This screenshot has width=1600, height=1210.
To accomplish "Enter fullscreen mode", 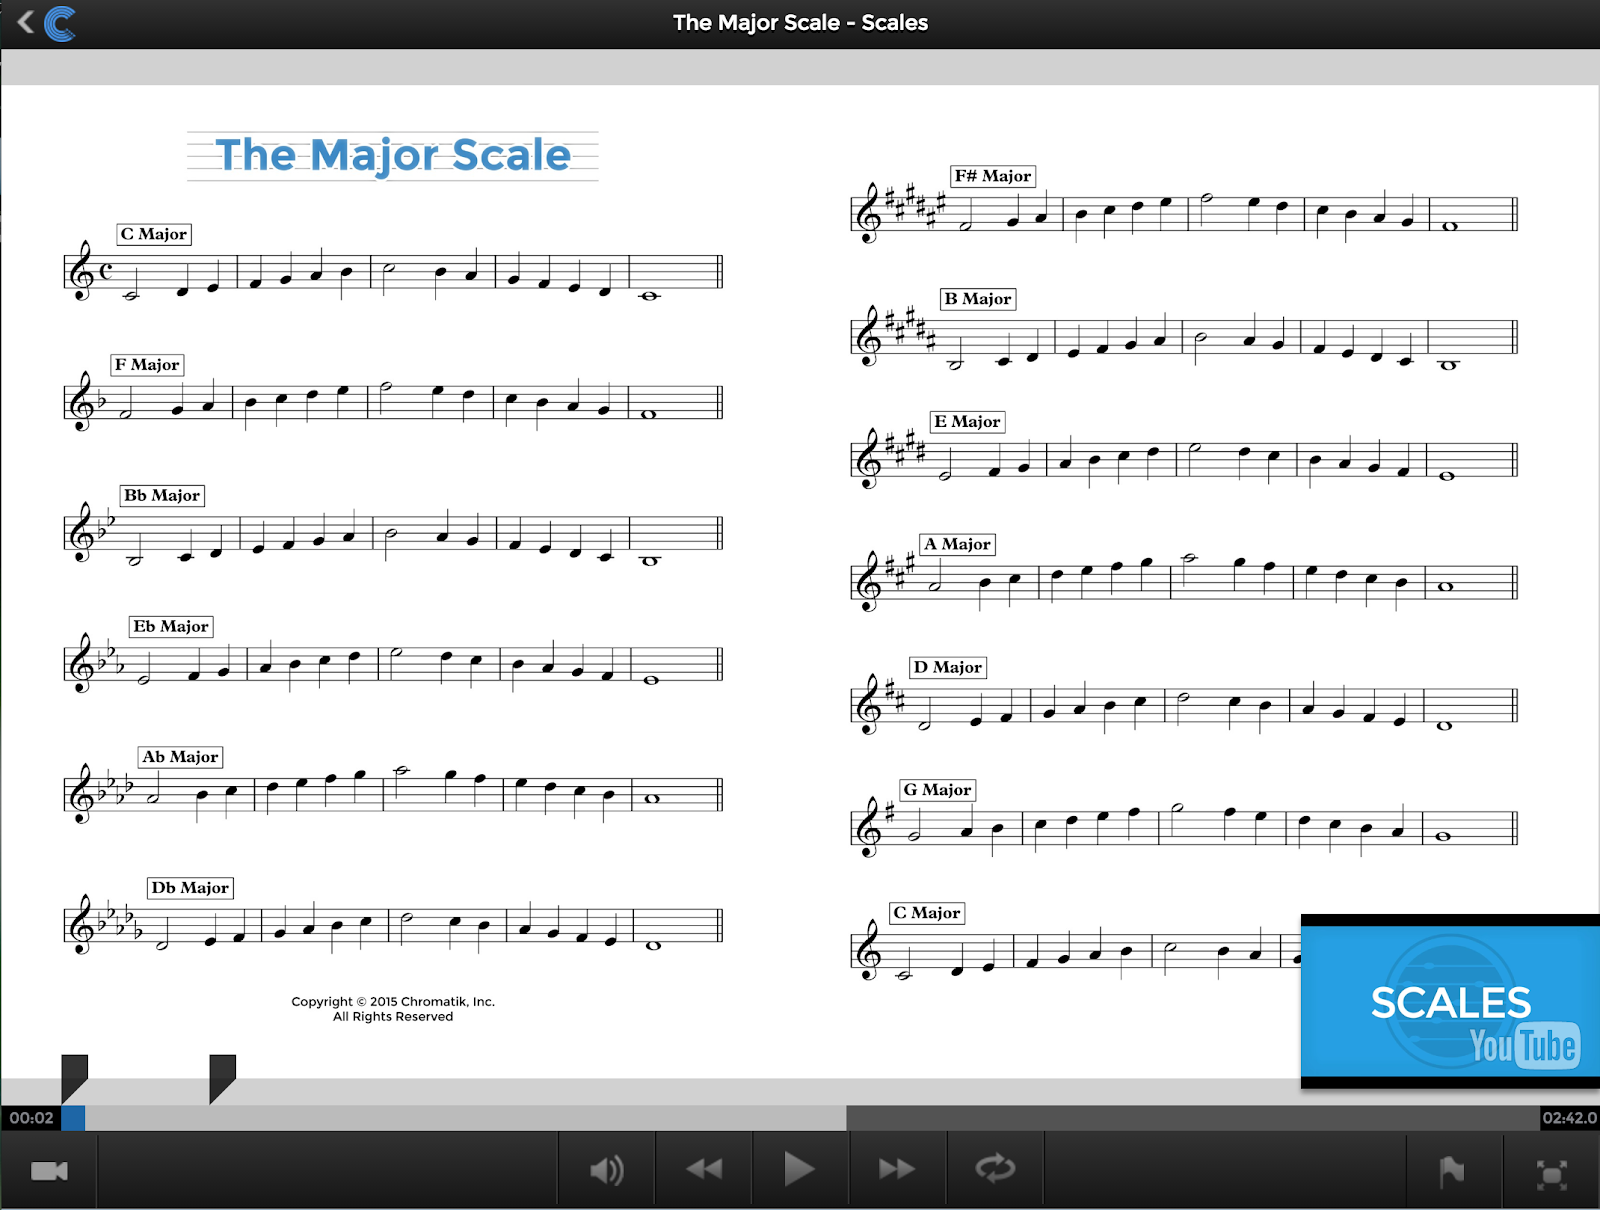I will pyautogui.click(x=1551, y=1175).
